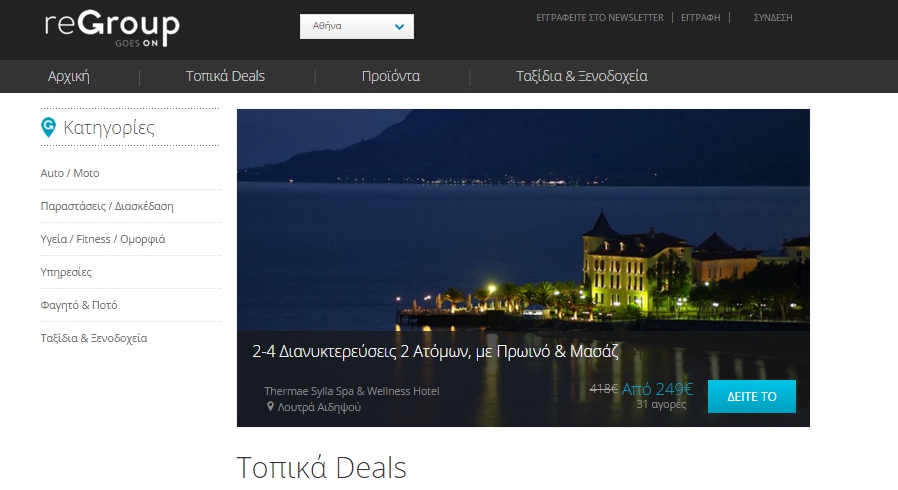The width and height of the screenshot is (898, 490).
Task: Click the map pin next to Λουτρά Αιδηψού
Action: (x=270, y=406)
